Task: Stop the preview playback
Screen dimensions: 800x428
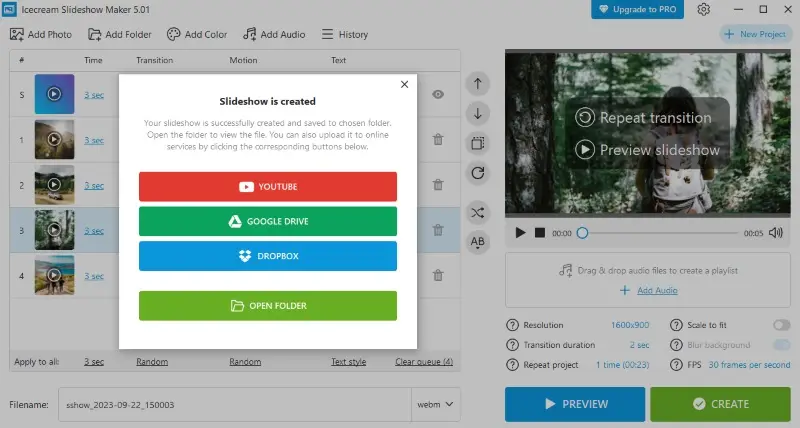Action: point(539,233)
